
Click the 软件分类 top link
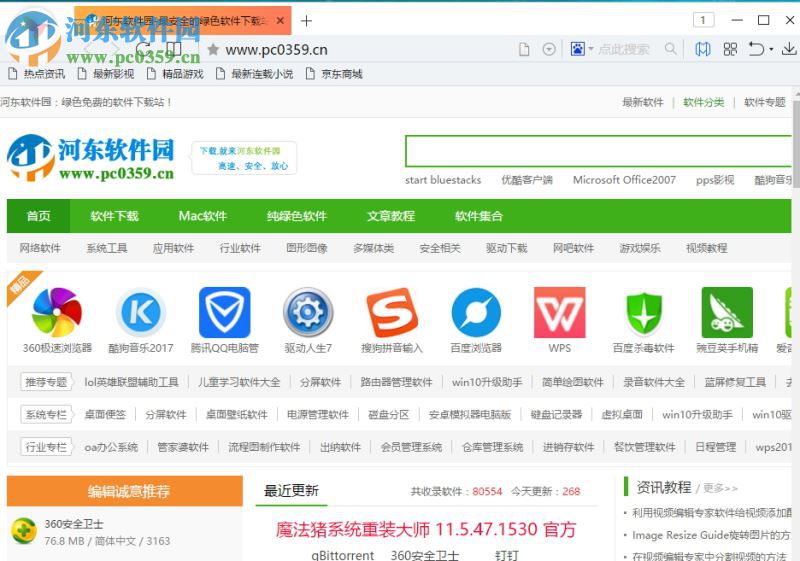click(704, 102)
